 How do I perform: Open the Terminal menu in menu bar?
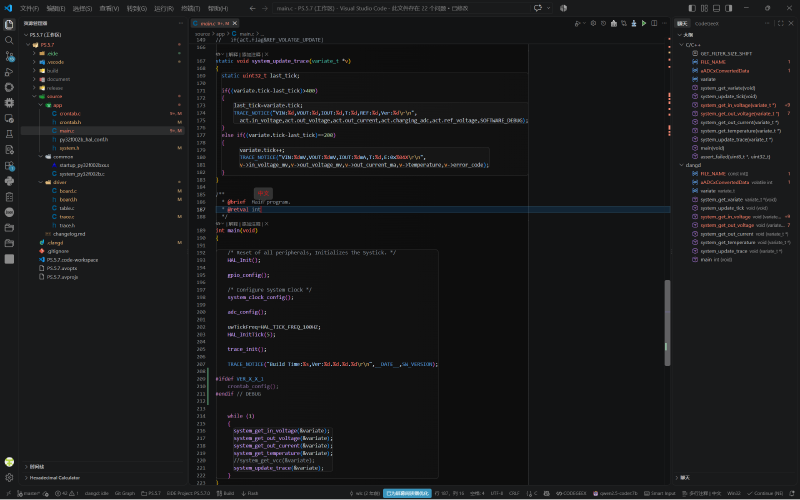(x=191, y=8)
